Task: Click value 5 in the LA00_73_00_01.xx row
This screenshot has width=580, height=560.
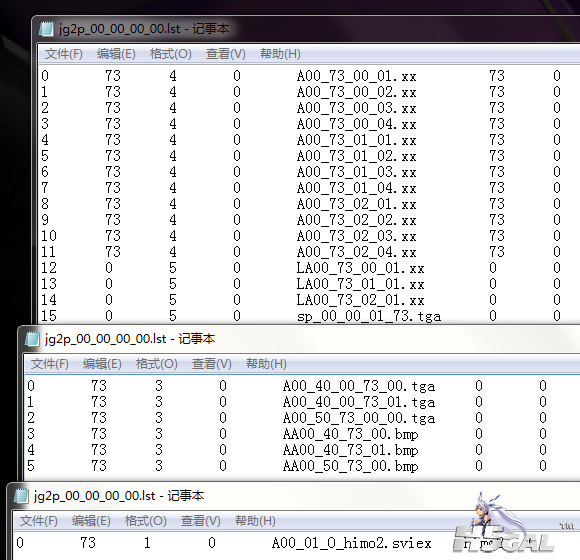Action: [x=173, y=268]
